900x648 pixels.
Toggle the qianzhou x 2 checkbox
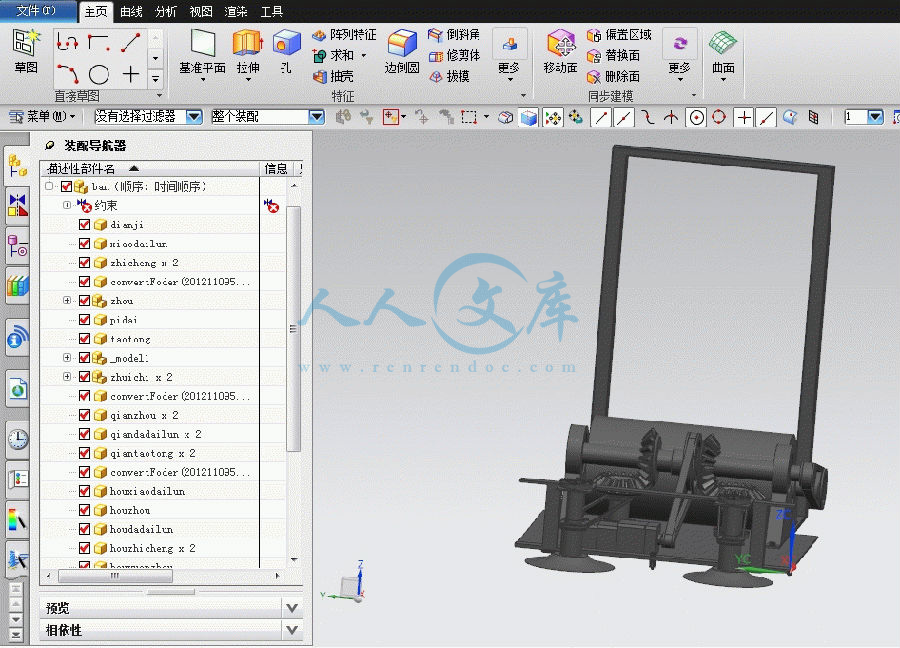[x=84, y=414]
